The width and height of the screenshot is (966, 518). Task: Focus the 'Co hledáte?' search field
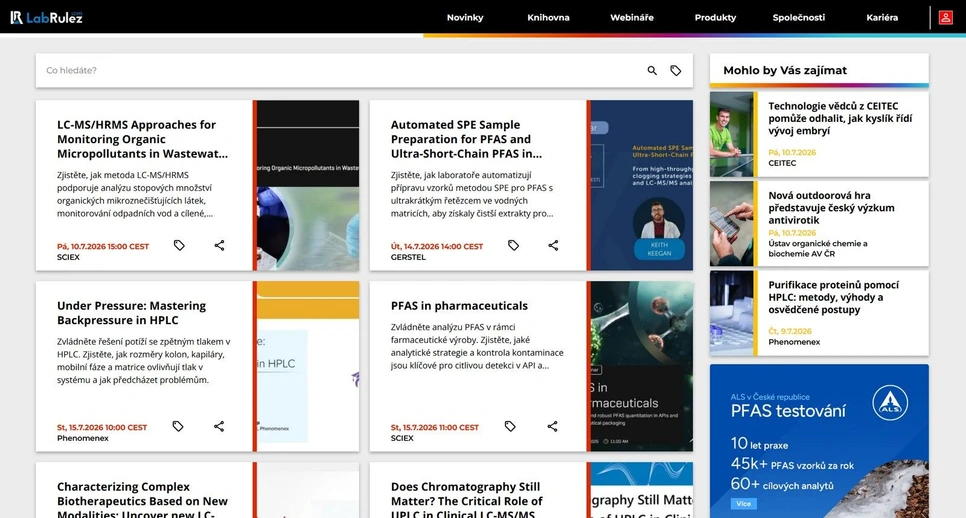click(339, 70)
